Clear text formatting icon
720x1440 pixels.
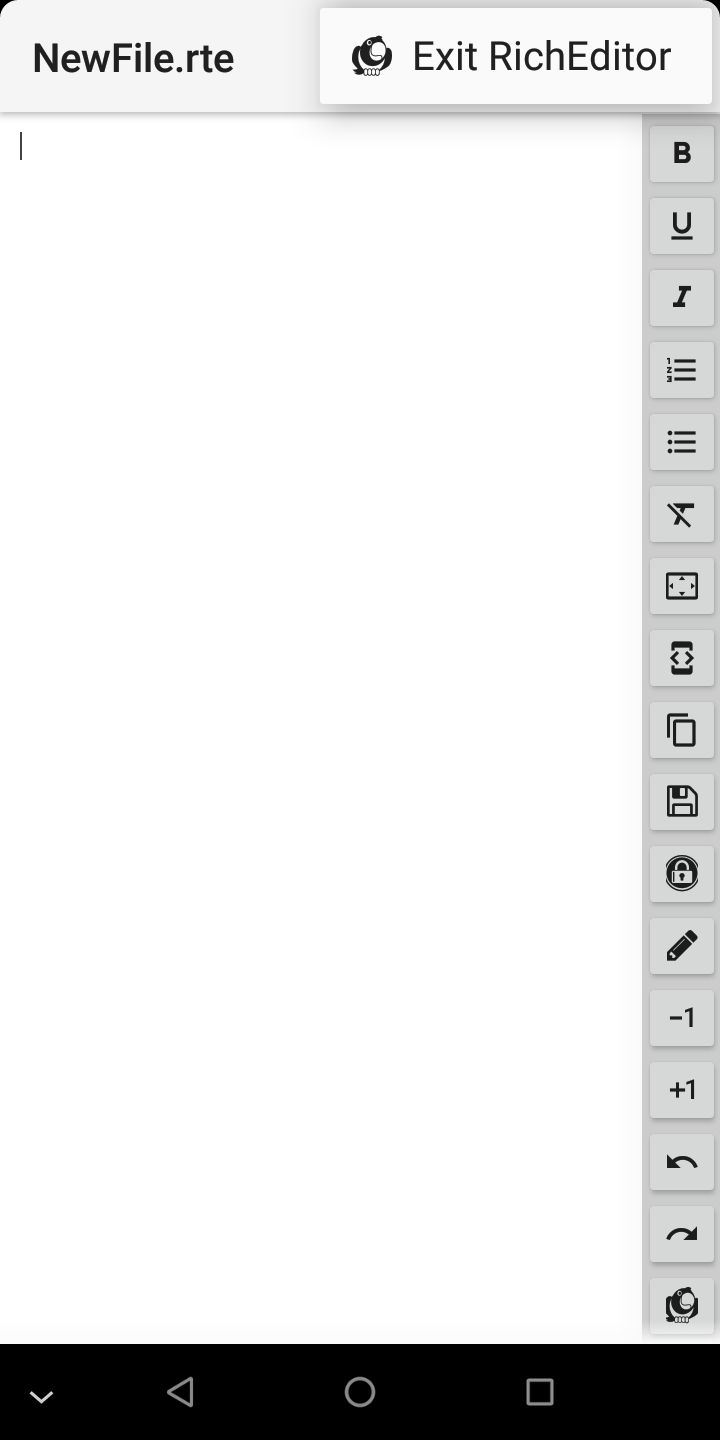click(682, 514)
